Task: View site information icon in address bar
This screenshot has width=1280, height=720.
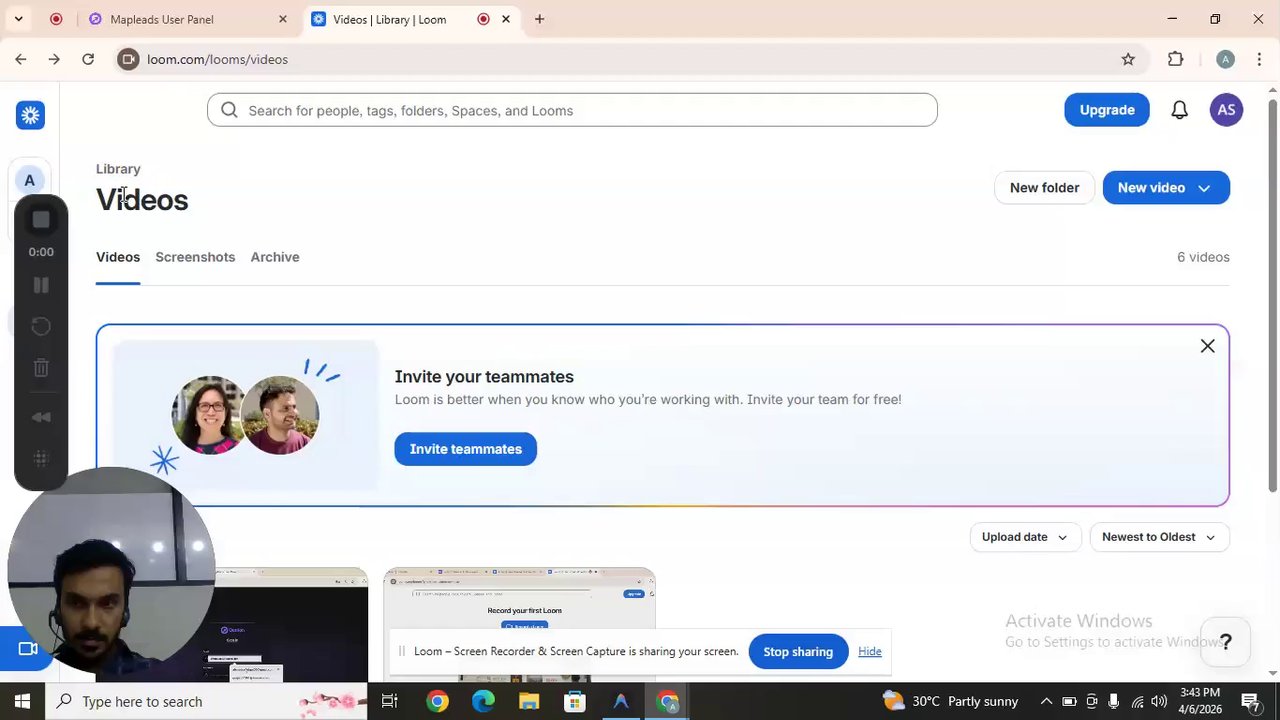Action: tap(128, 59)
